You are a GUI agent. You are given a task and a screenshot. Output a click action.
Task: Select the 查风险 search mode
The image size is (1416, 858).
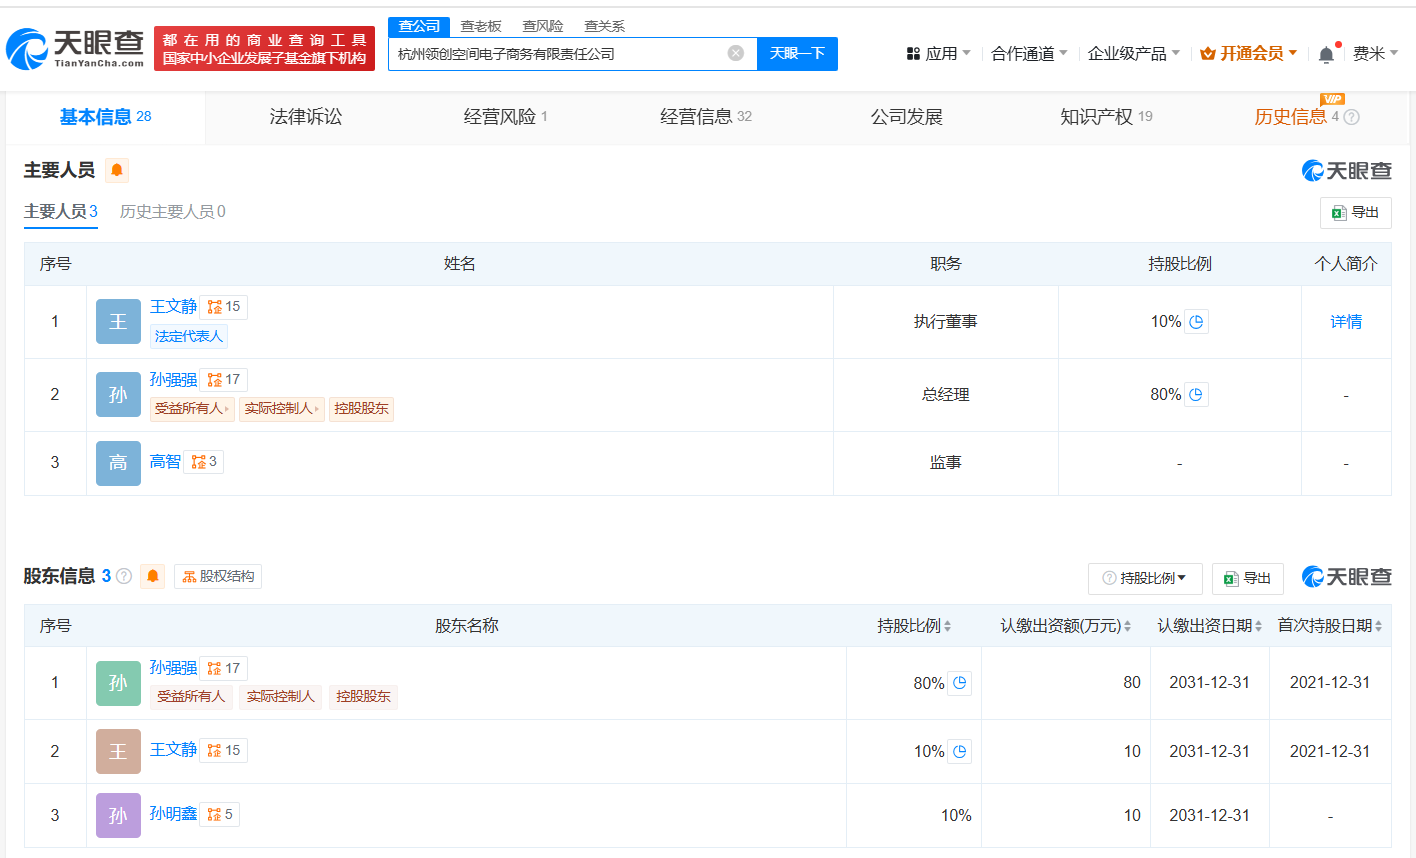[543, 26]
